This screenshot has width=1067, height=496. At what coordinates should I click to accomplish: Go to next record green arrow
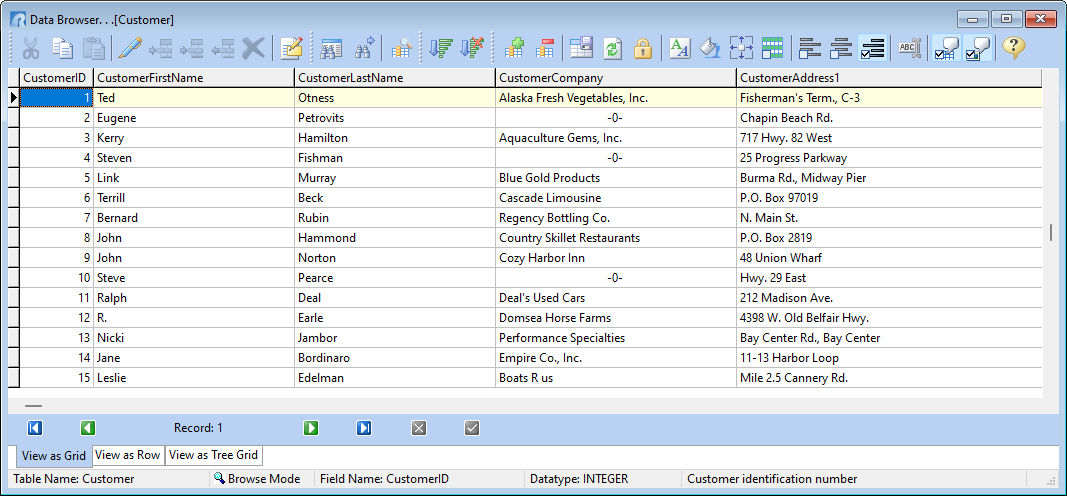[311, 428]
